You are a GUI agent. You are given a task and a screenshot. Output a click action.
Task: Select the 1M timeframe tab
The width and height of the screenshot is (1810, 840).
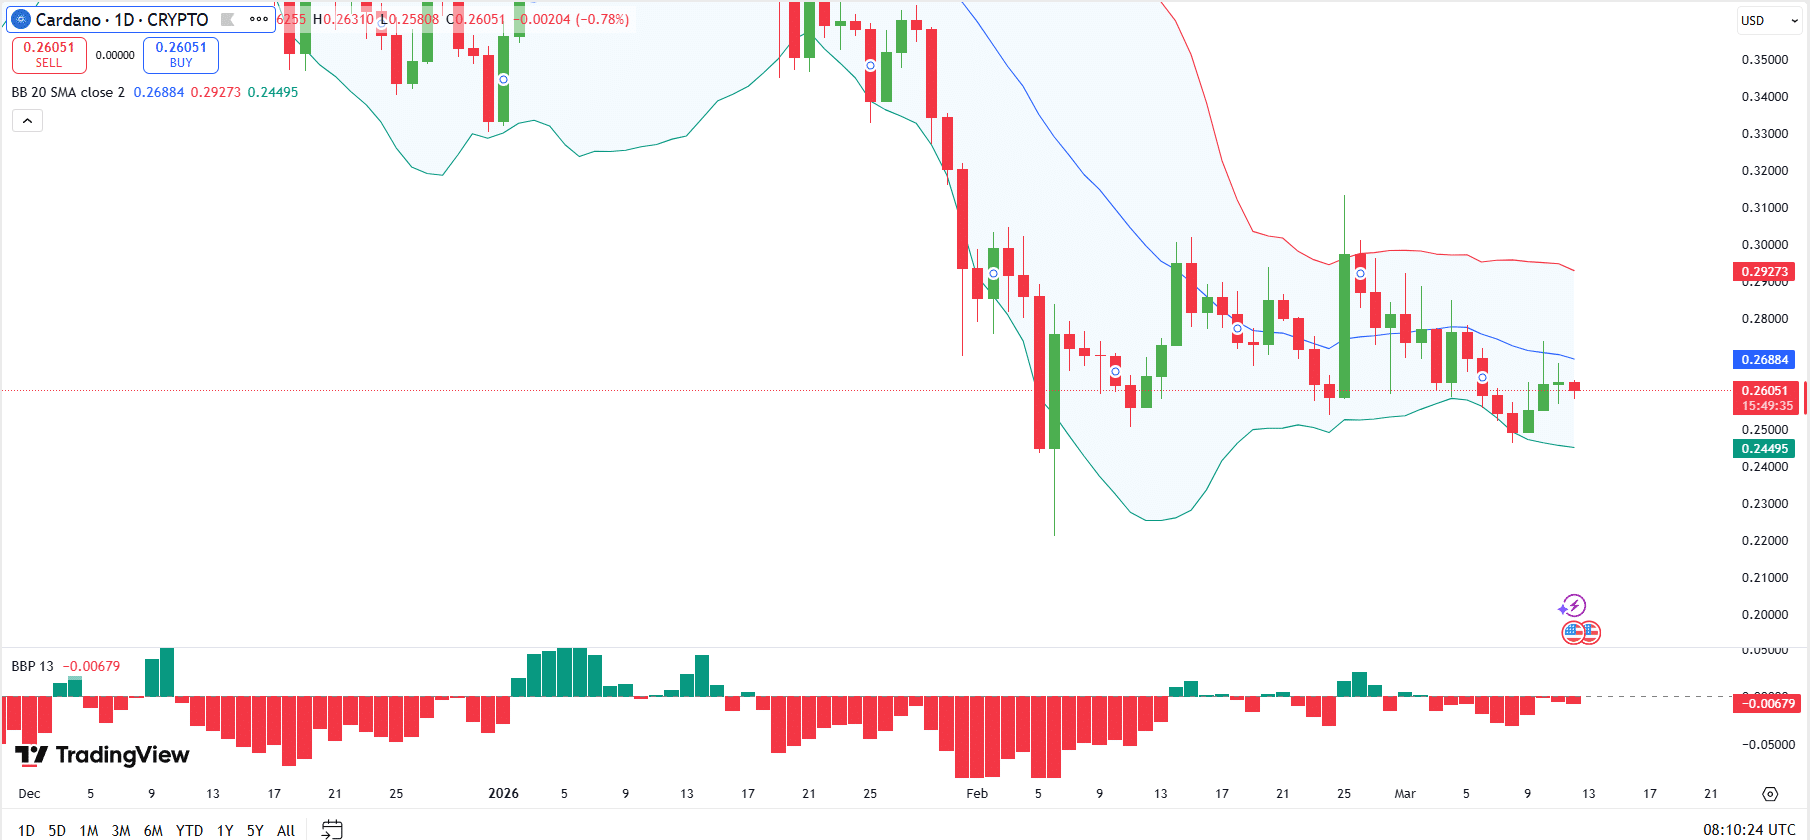point(88,830)
